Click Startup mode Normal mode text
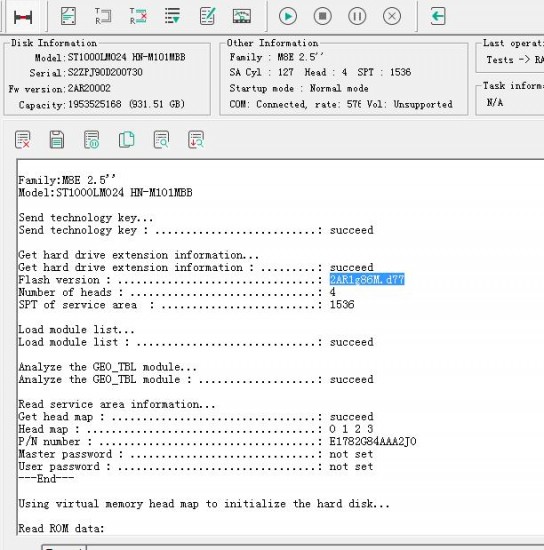The image size is (544, 550). [299, 88]
